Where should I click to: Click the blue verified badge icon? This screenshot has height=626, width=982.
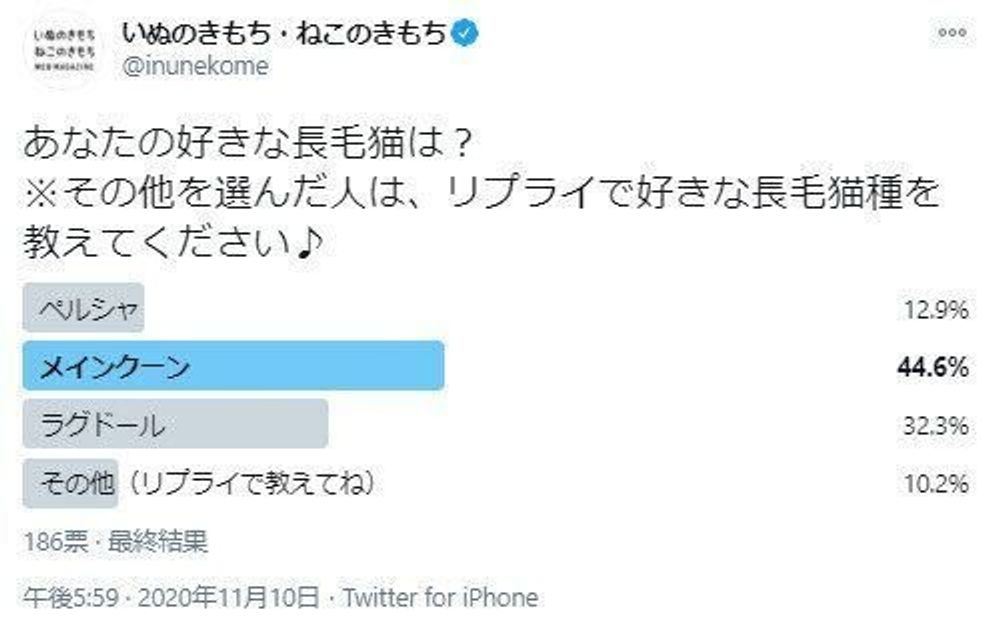click(468, 33)
